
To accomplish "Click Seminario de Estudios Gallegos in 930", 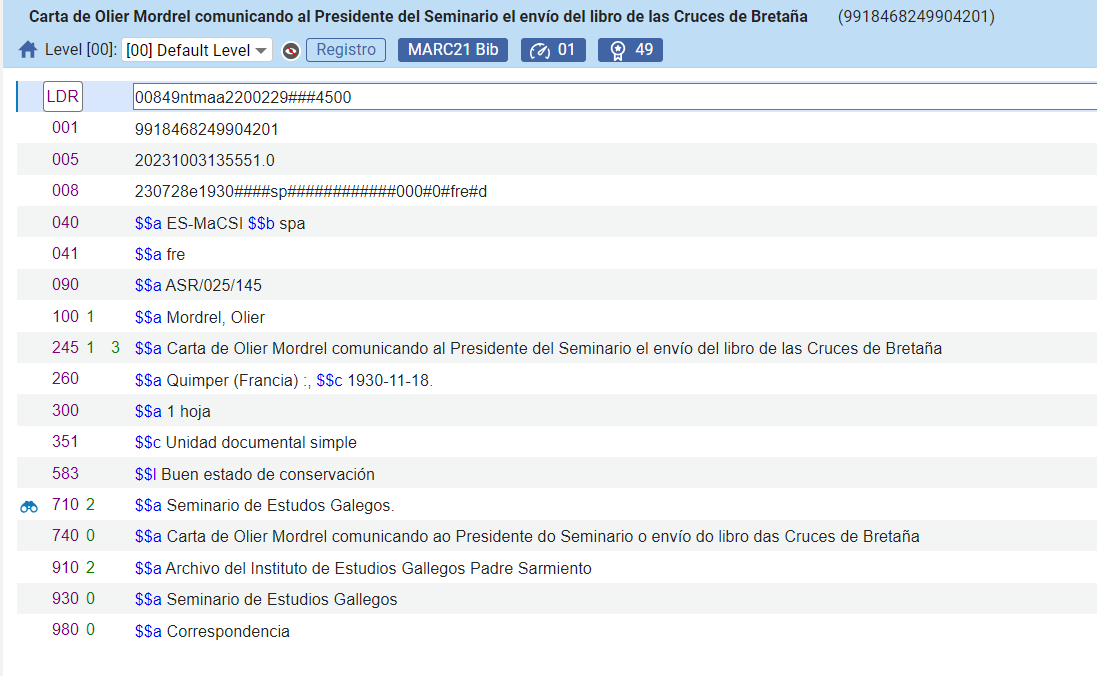I will click(281, 600).
